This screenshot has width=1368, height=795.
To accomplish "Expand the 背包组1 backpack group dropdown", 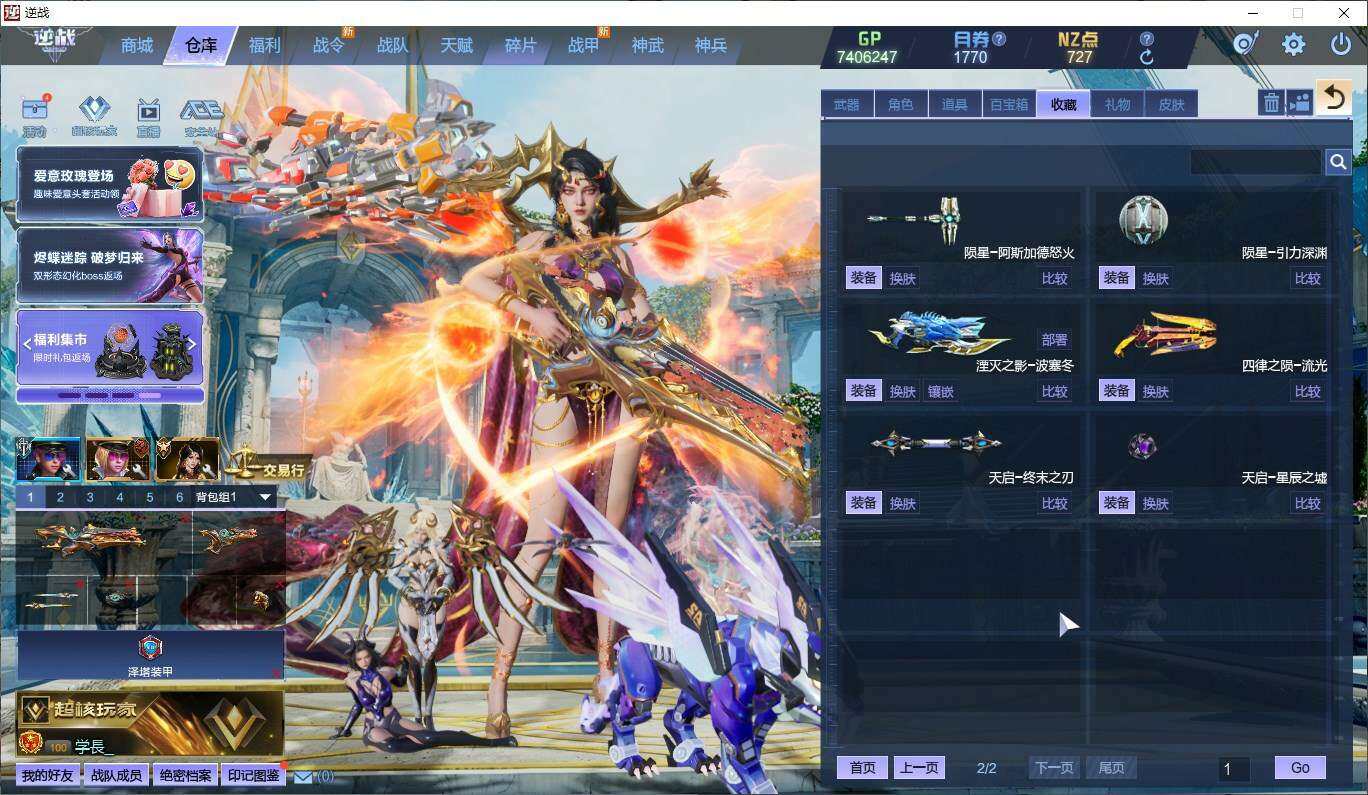I will [266, 497].
